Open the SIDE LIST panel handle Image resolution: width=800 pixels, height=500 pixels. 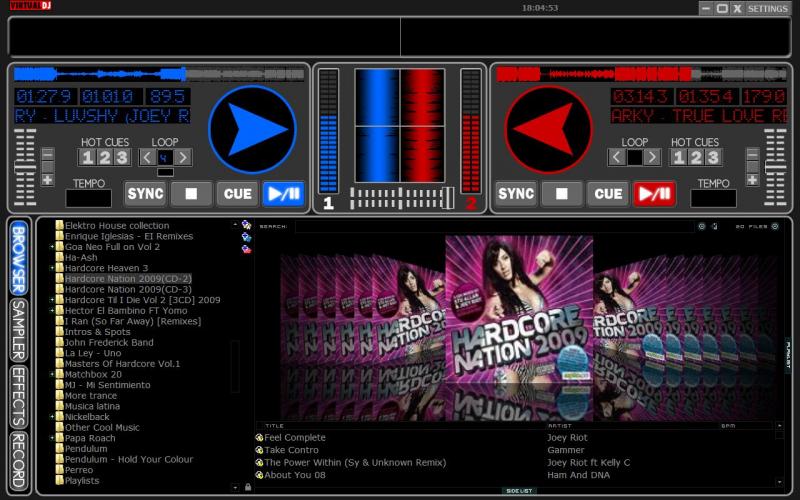[x=519, y=491]
